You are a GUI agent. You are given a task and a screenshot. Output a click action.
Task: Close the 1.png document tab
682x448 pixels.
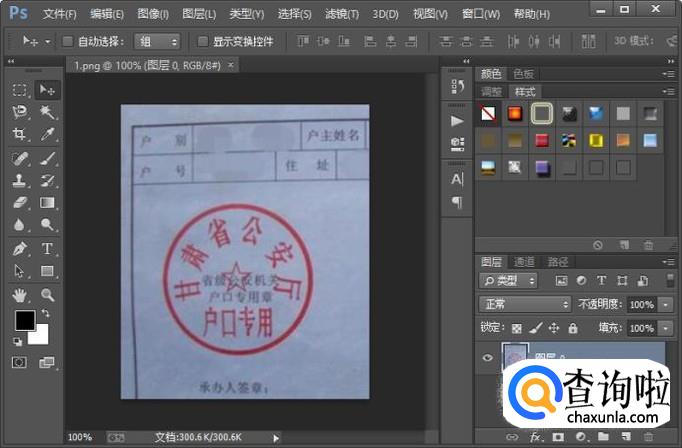[231, 65]
